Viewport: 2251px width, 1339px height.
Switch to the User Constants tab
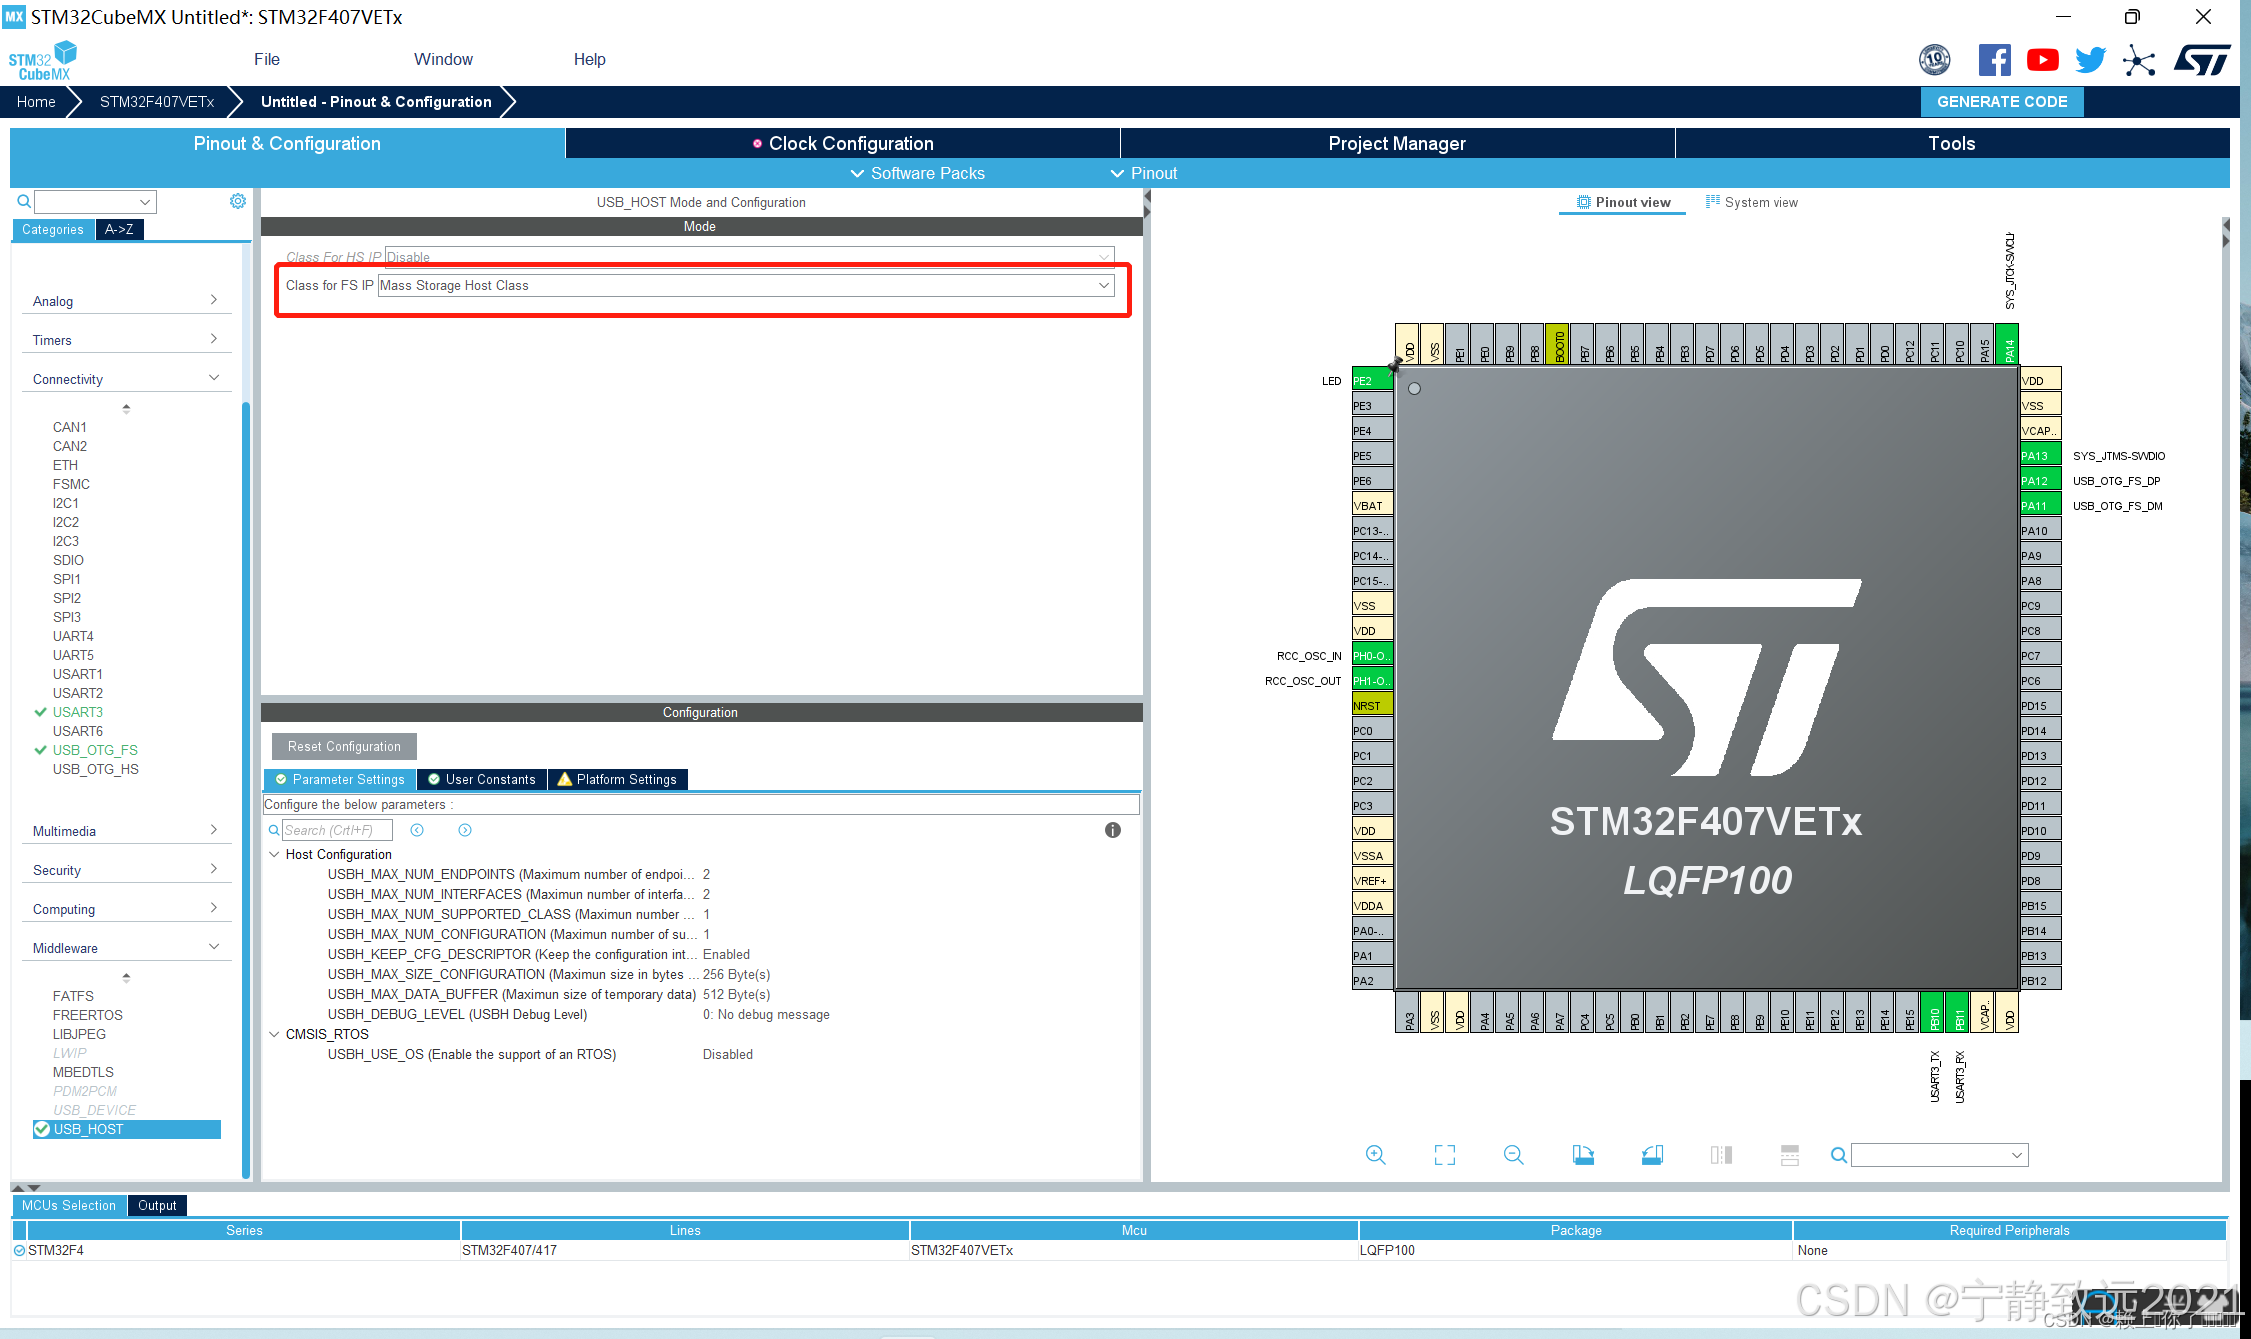tap(482, 779)
